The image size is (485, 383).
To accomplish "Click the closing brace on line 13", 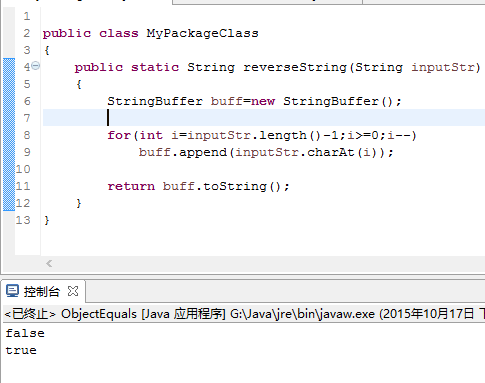I will click(x=47, y=220).
